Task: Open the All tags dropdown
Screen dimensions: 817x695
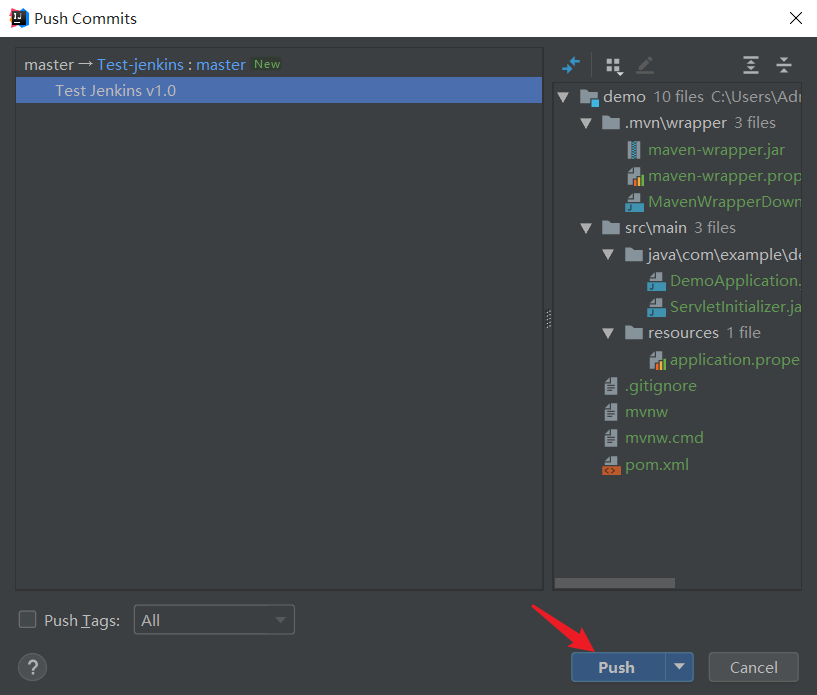Action: (x=213, y=620)
